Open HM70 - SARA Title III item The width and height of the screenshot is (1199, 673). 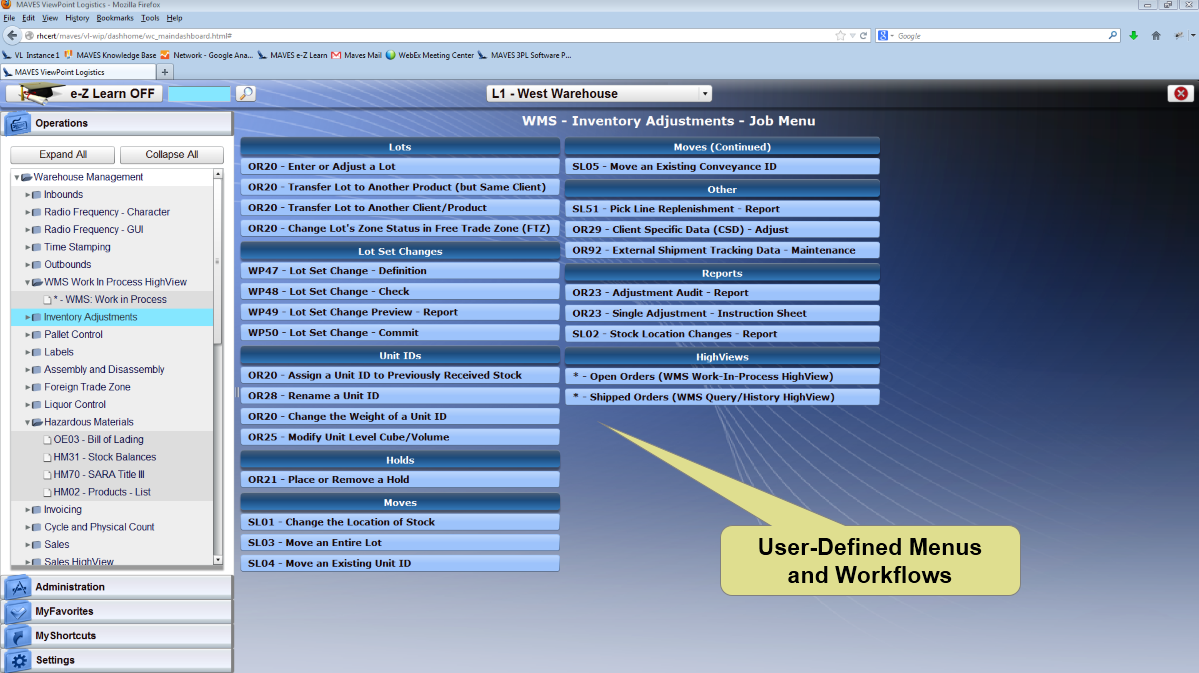click(99, 475)
